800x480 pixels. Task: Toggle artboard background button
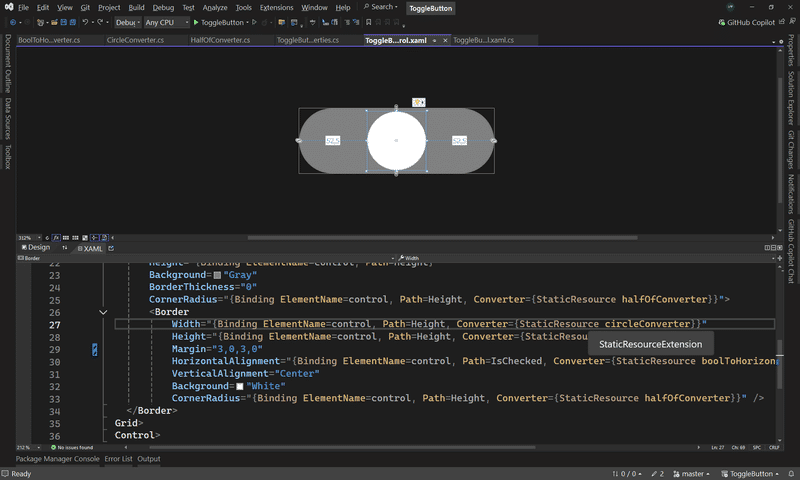pos(85,238)
